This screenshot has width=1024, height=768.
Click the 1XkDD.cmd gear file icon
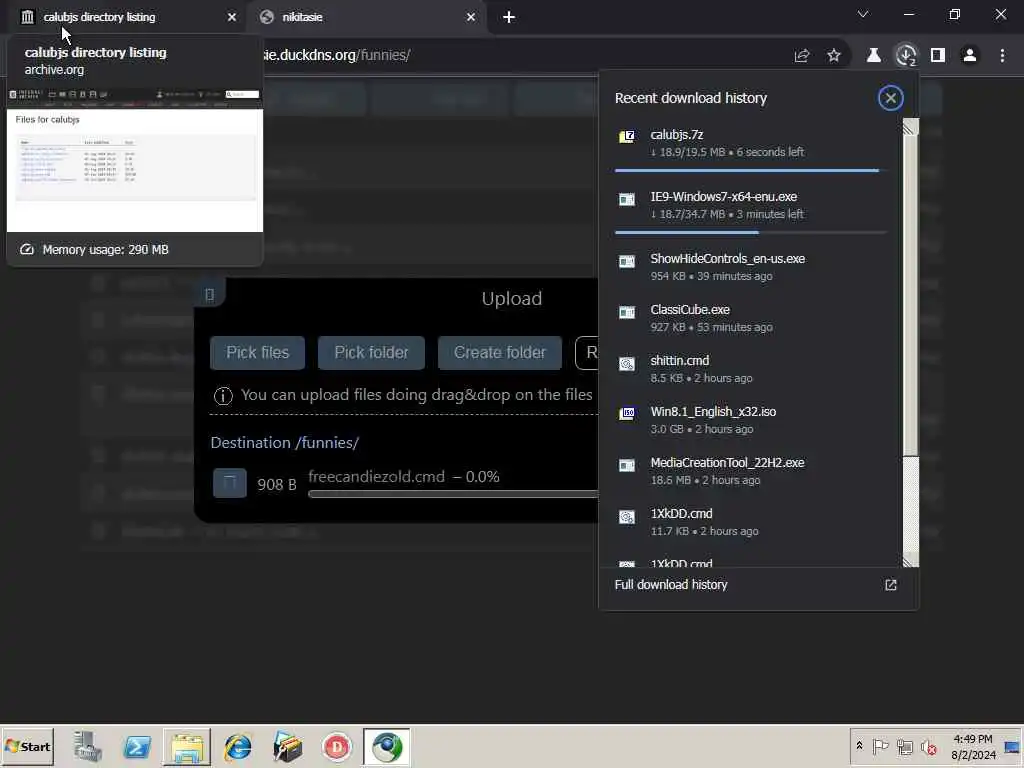coord(627,517)
